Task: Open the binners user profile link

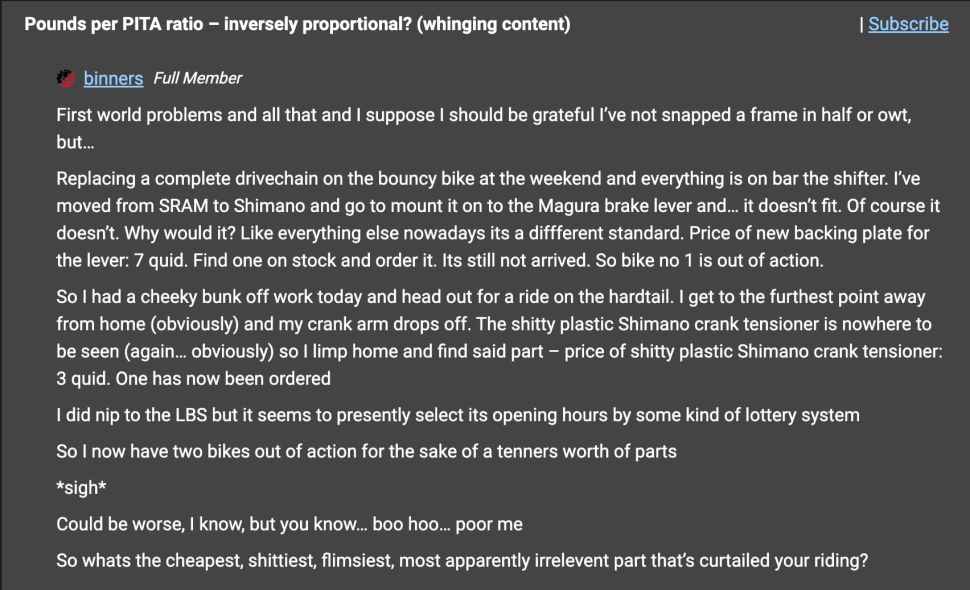Action: coord(113,78)
